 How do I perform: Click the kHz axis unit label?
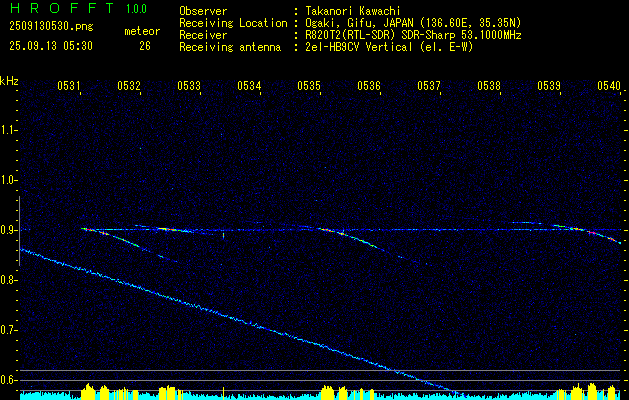9,81
